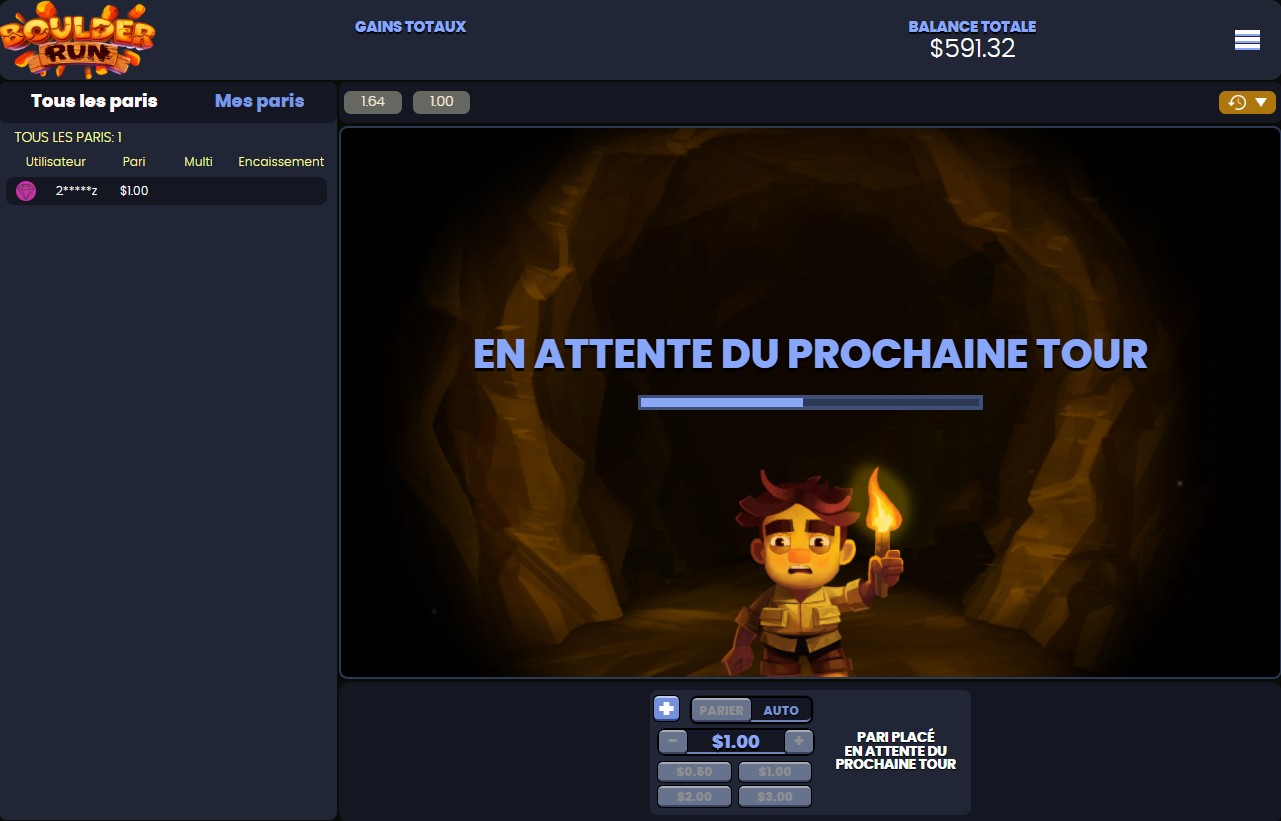1281x821 pixels.
Task: Click the GAINS TOTAUX label
Action: [x=410, y=27]
